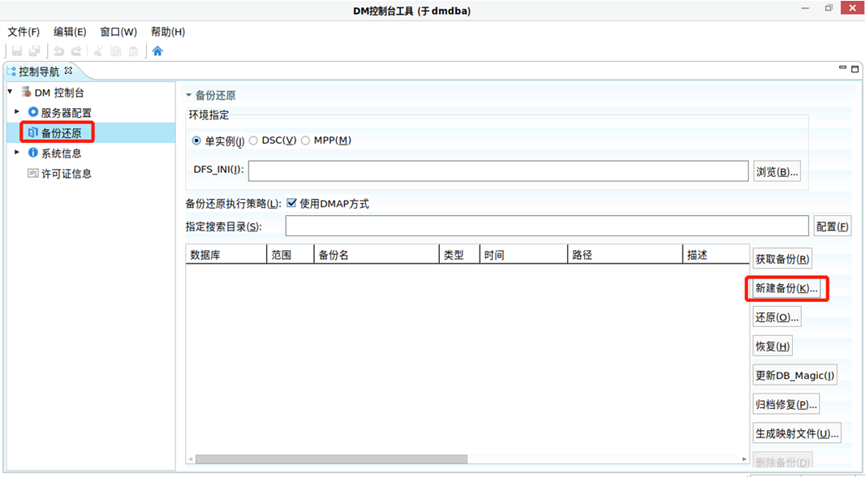
Task: Click the table scrollbar's right arrow
Action: (x=744, y=459)
